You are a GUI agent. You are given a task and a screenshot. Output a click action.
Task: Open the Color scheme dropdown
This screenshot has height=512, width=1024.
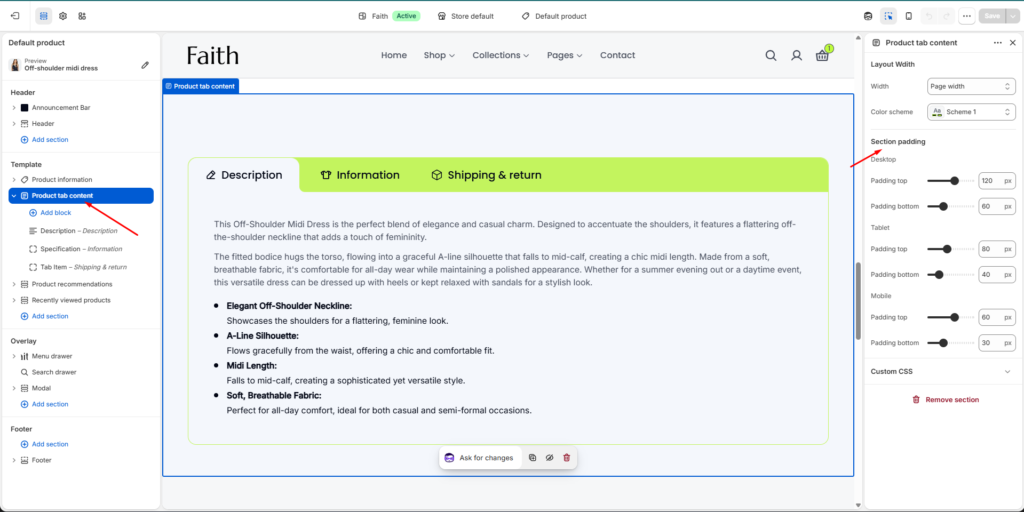pyautogui.click(x=971, y=112)
